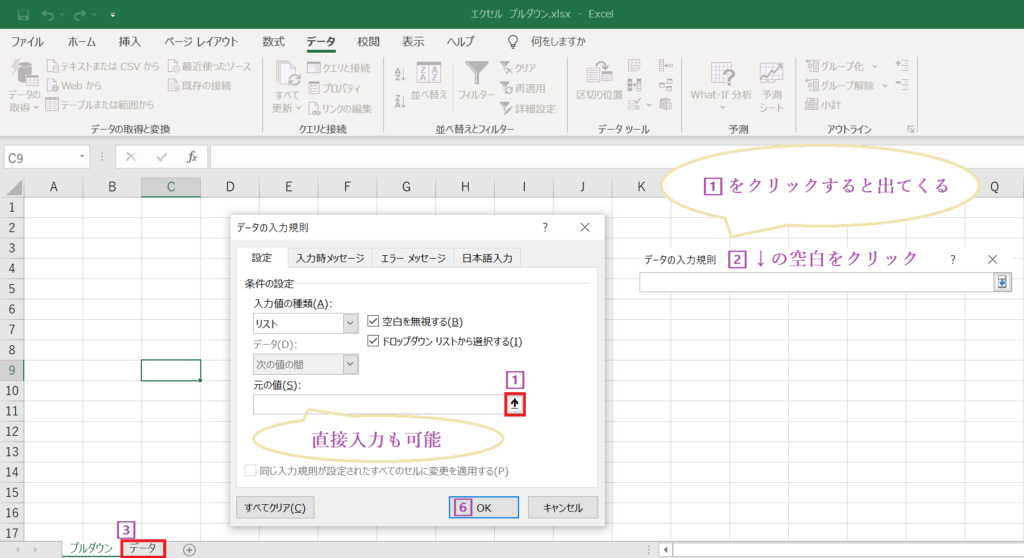Click the 並べ替え sort icon

tap(428, 74)
